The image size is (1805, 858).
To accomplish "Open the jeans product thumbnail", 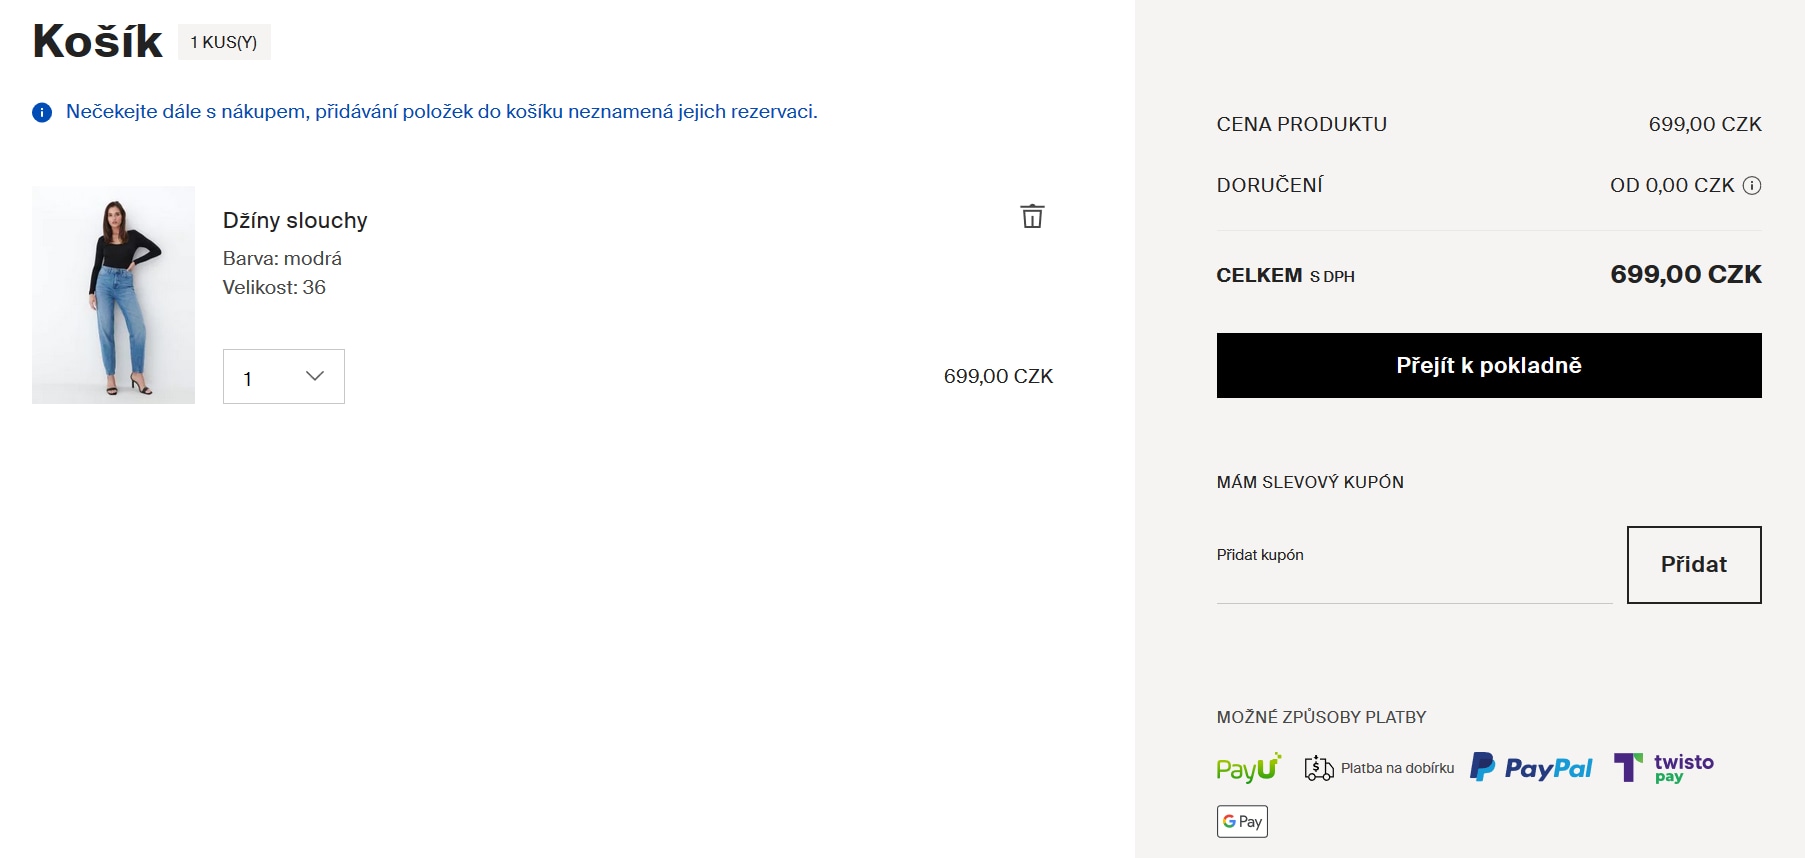I will coord(113,295).
